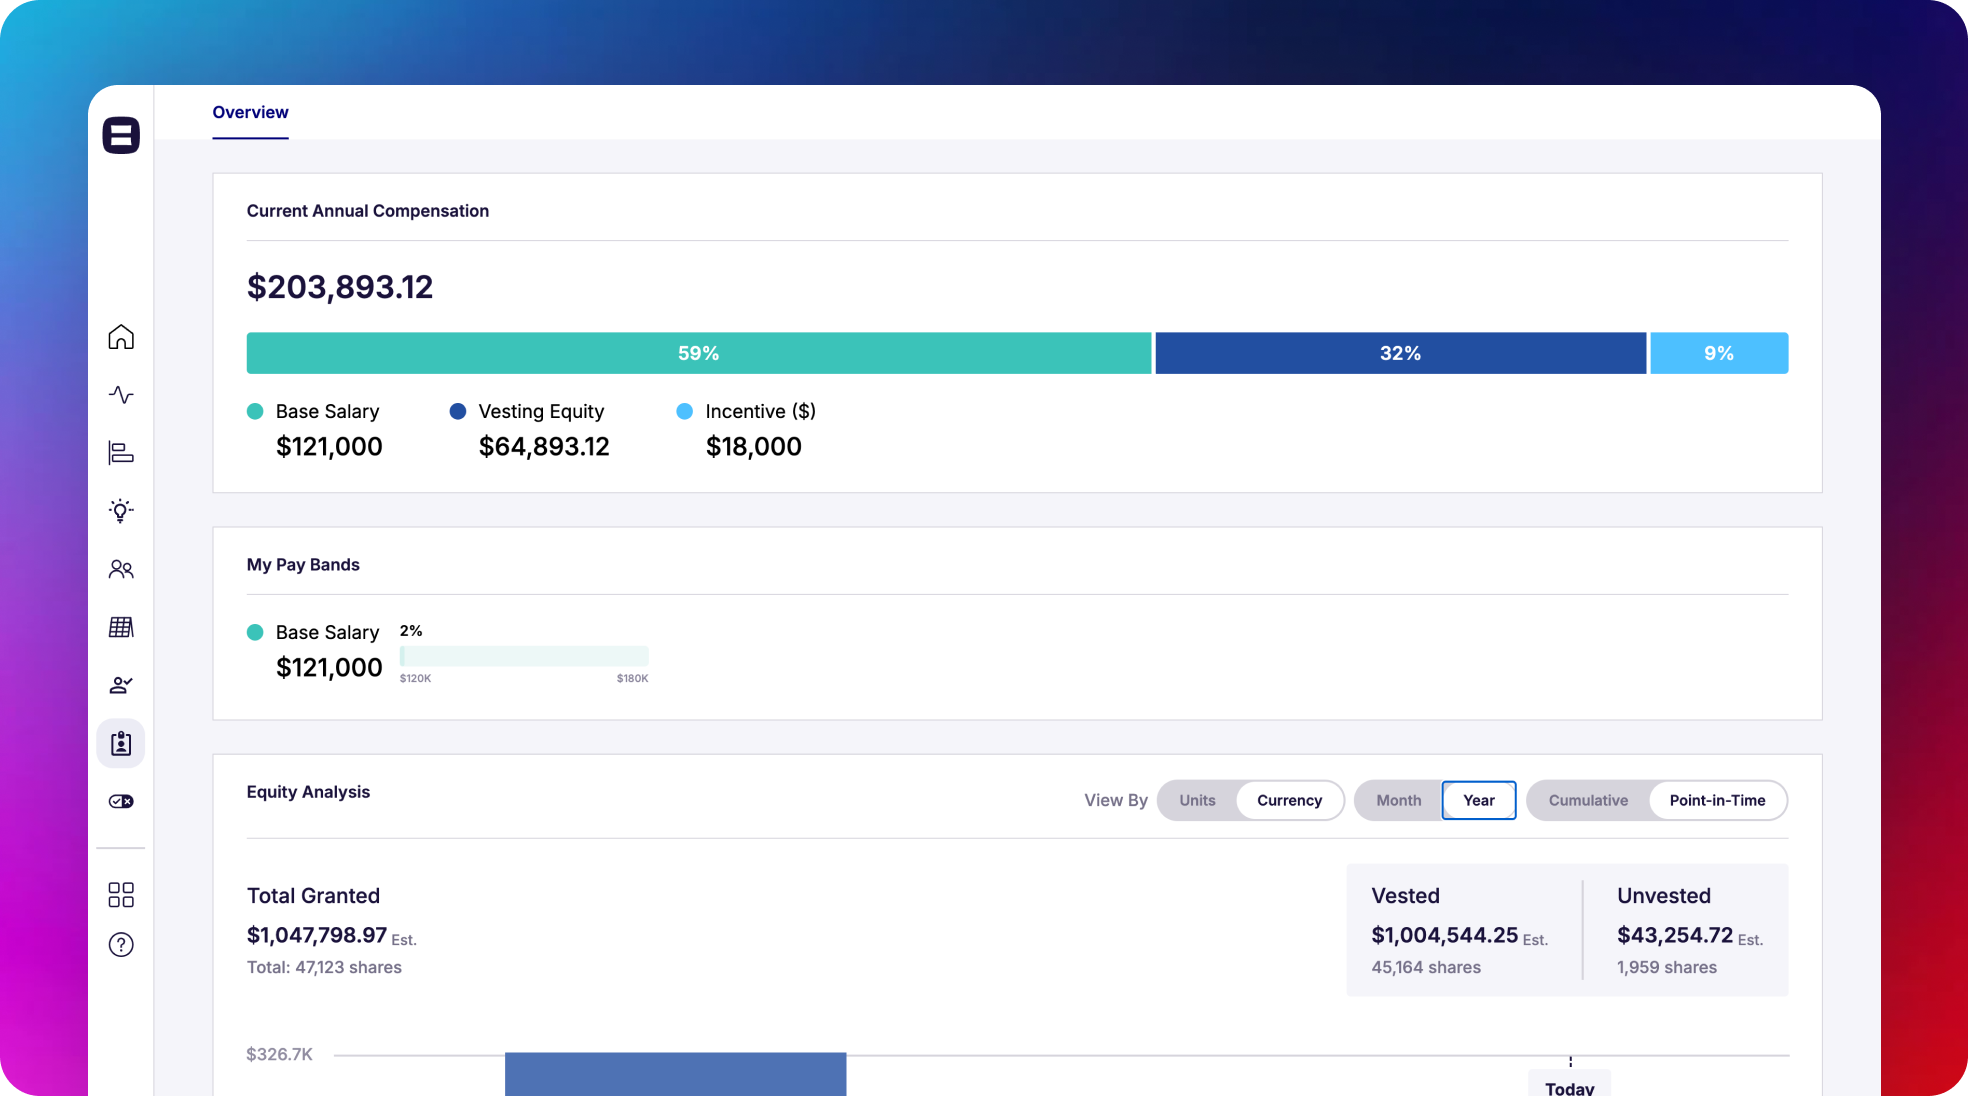Select Point-in-Time display mode

pyautogui.click(x=1717, y=800)
